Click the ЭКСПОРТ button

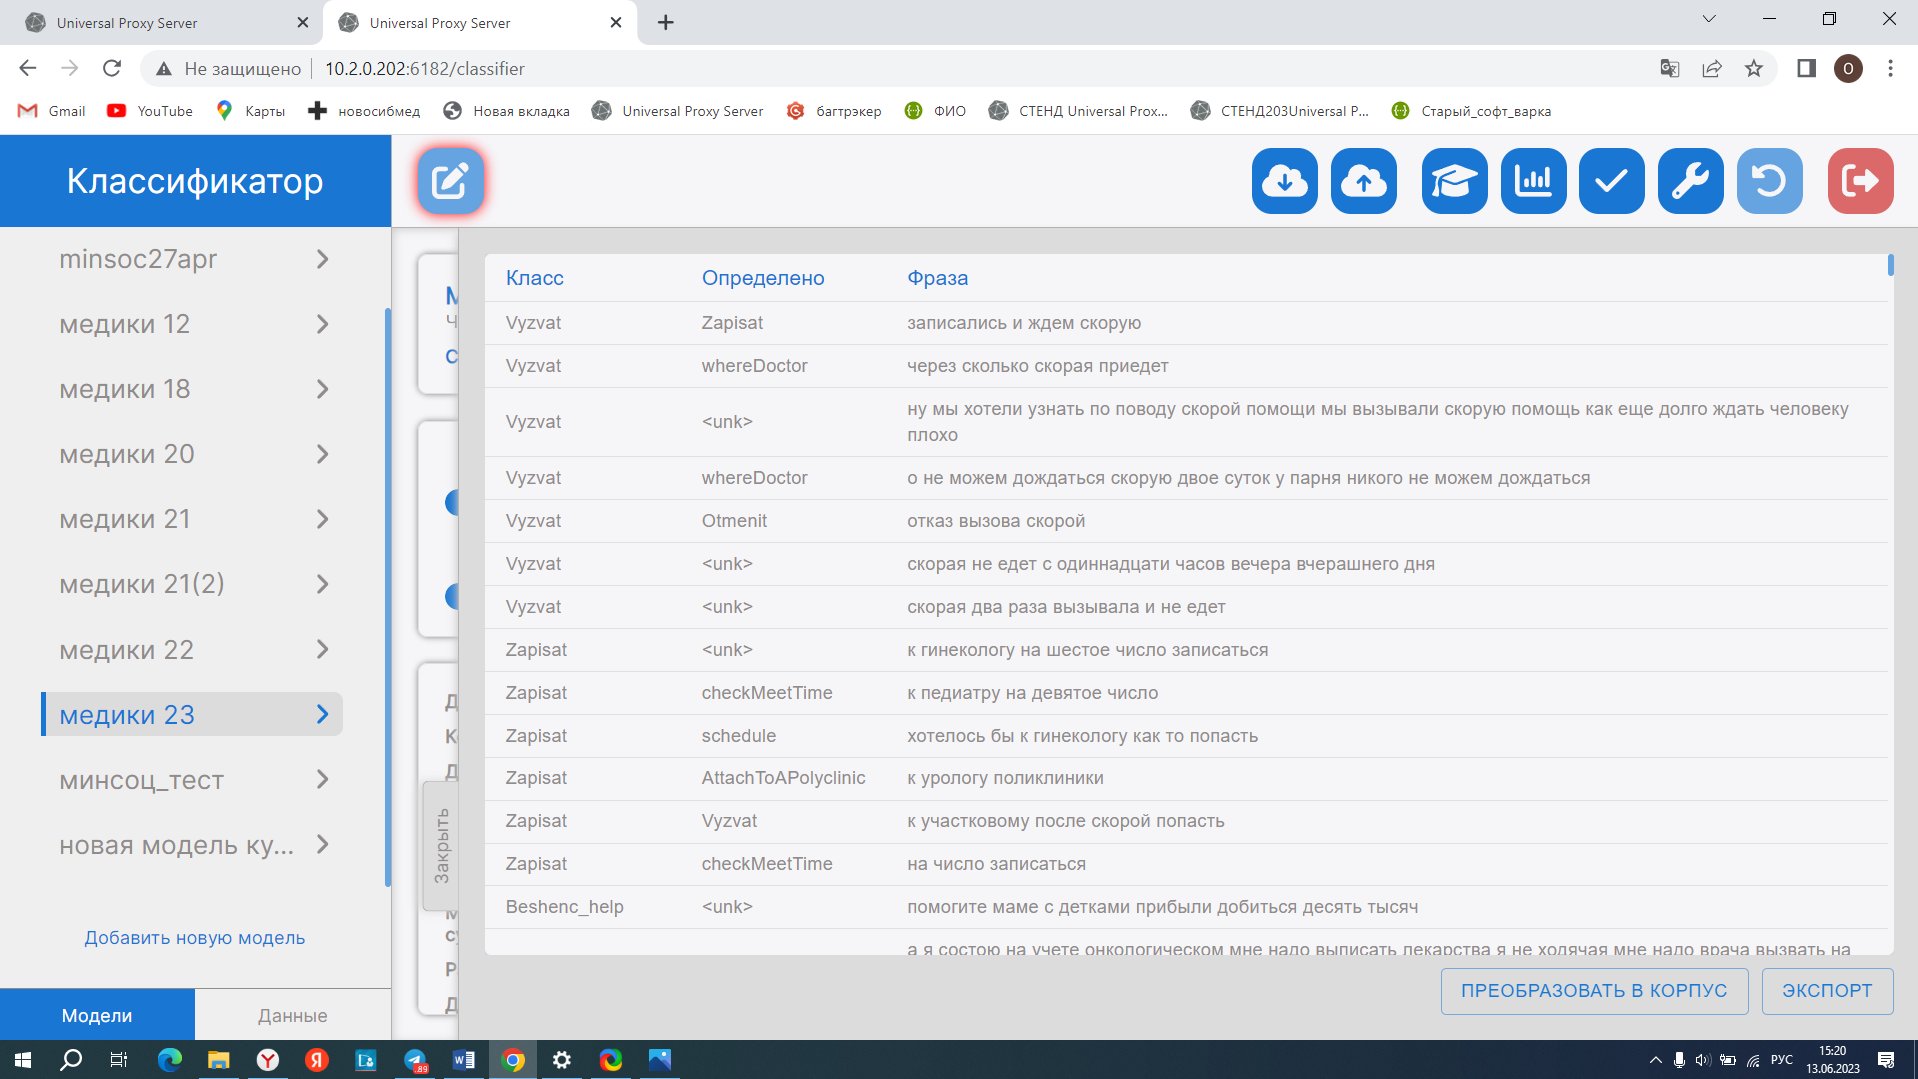click(1826, 990)
